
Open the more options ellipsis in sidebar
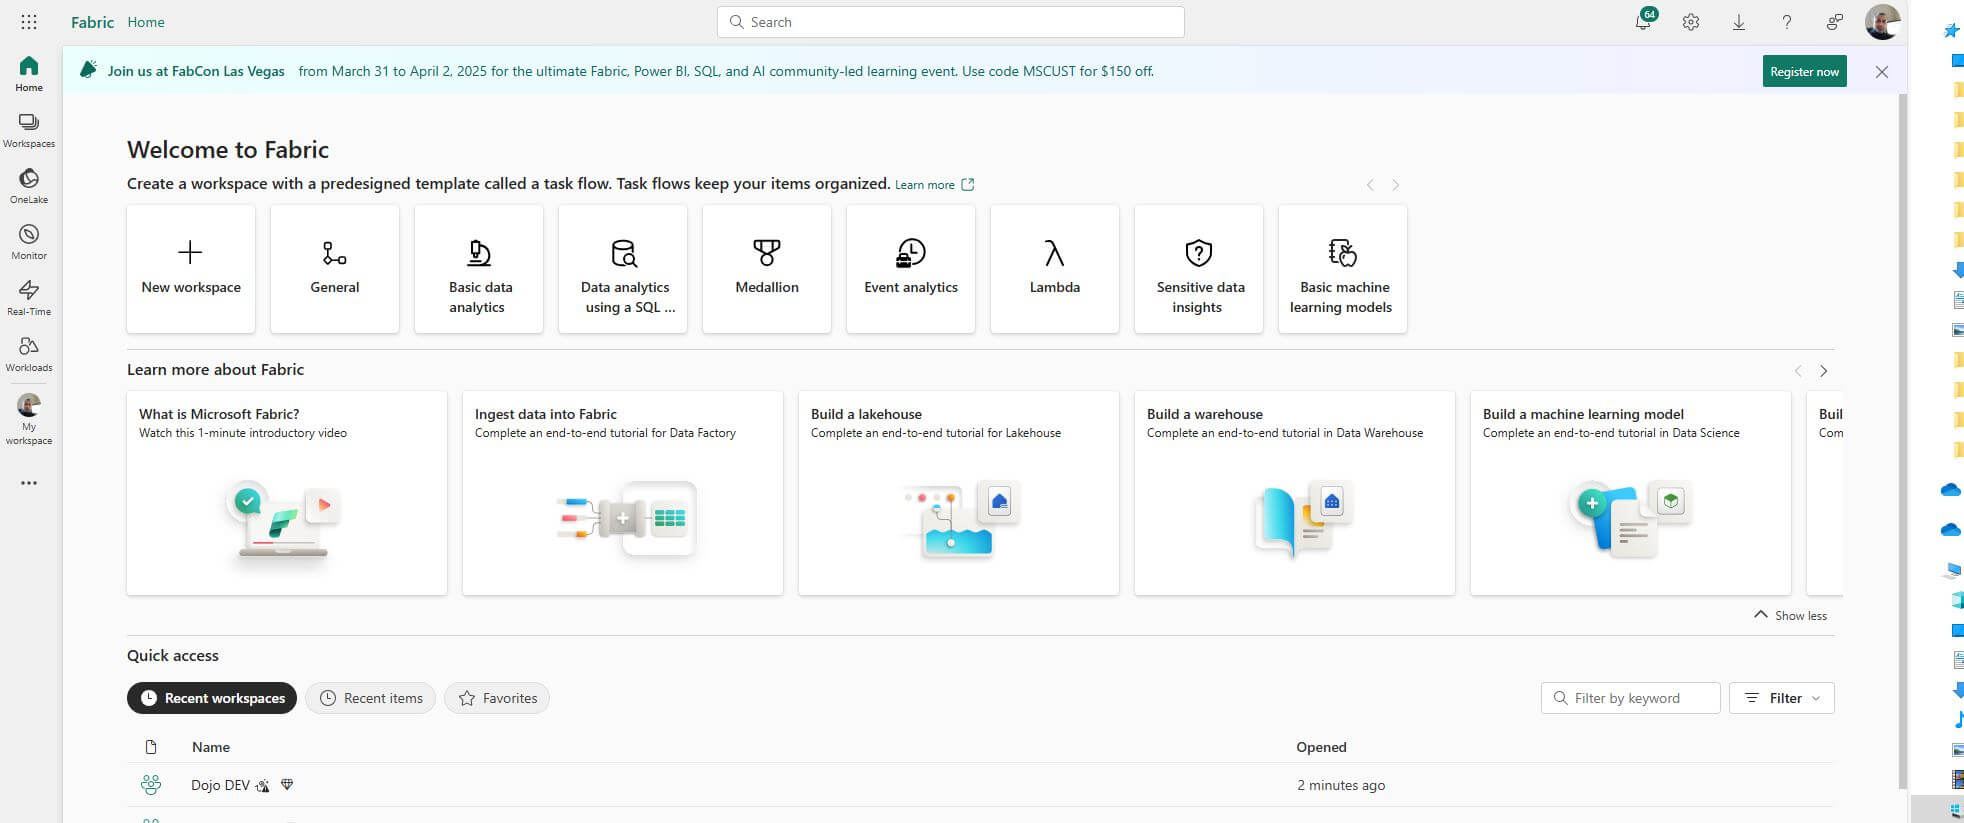pyautogui.click(x=29, y=483)
